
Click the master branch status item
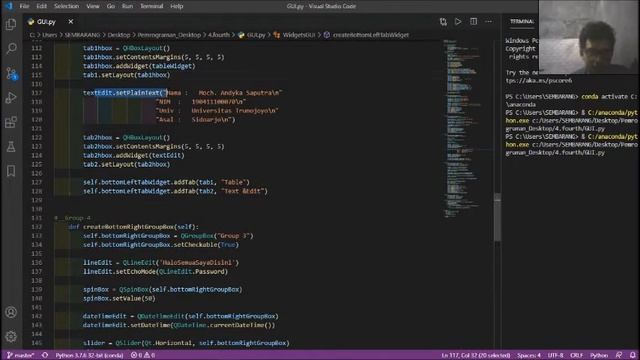click(20, 355)
